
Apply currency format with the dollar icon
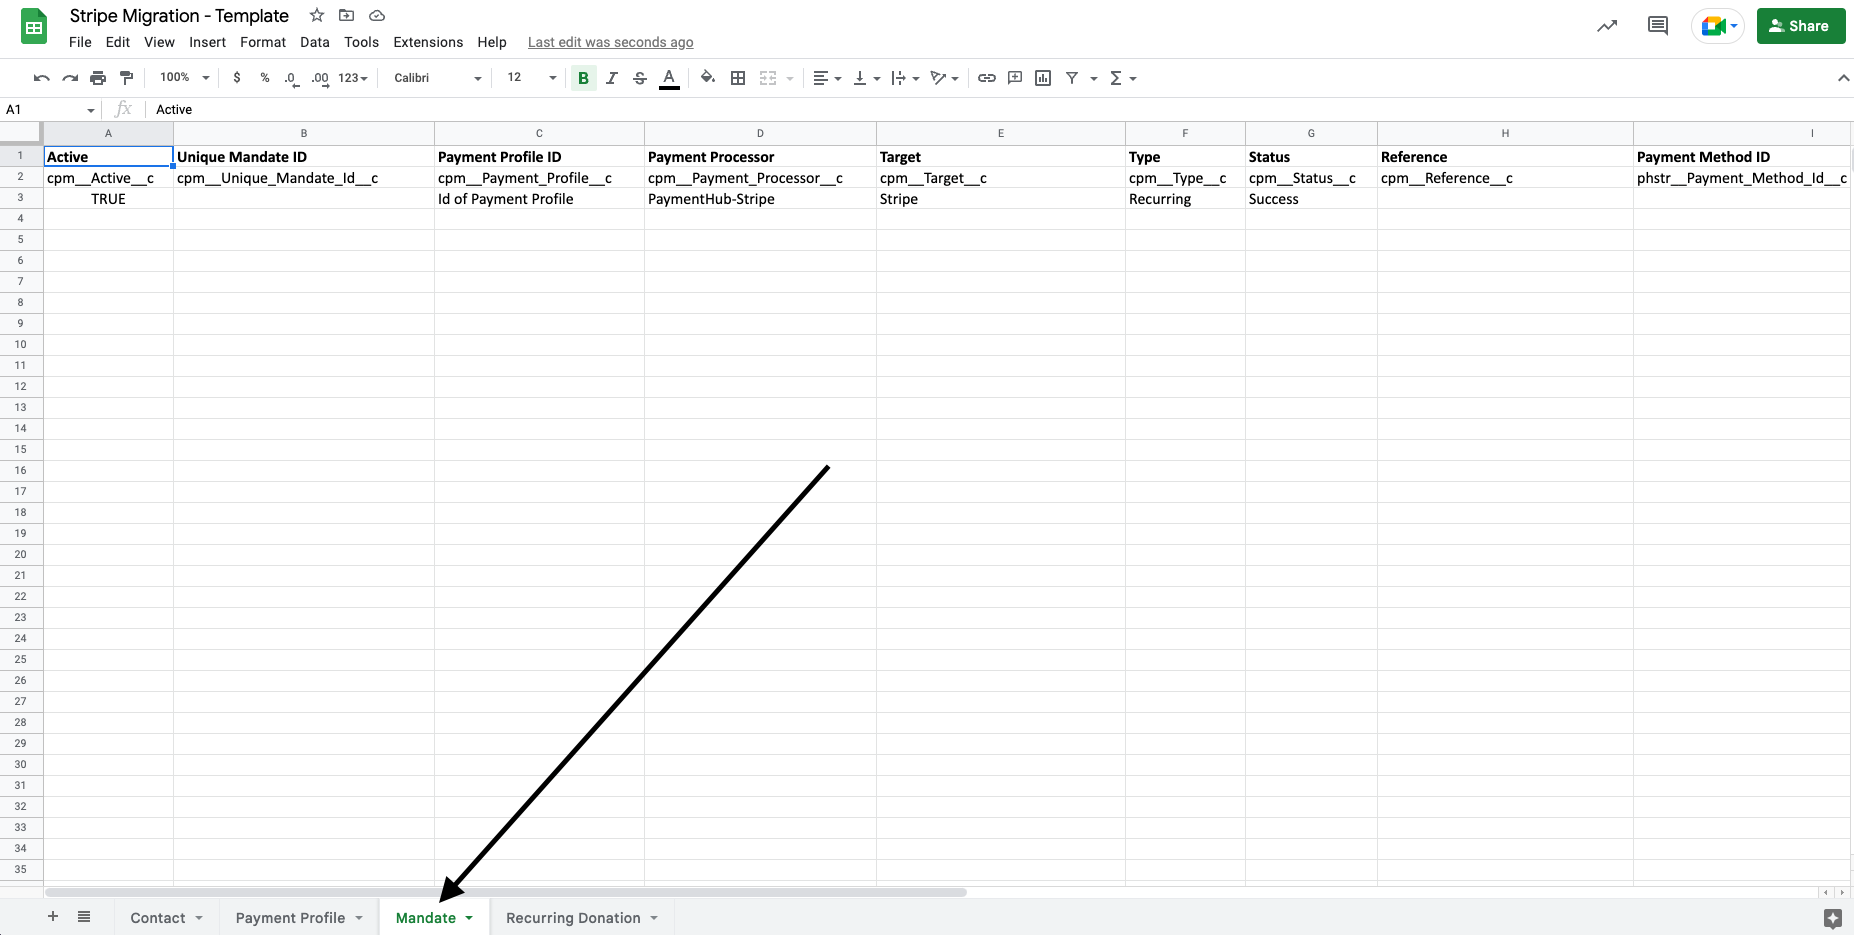click(x=237, y=77)
